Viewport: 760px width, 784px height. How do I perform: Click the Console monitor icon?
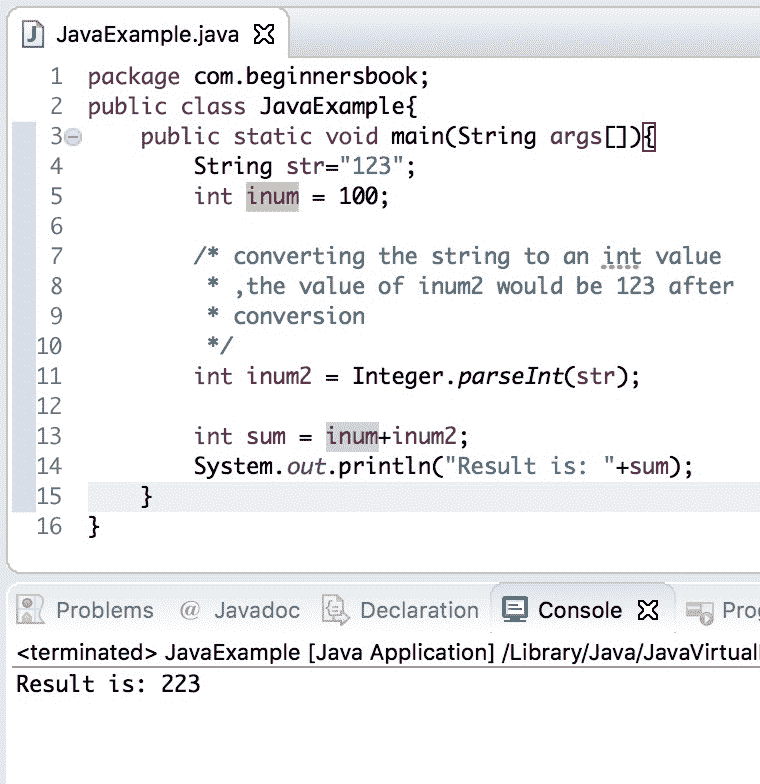[x=515, y=610]
